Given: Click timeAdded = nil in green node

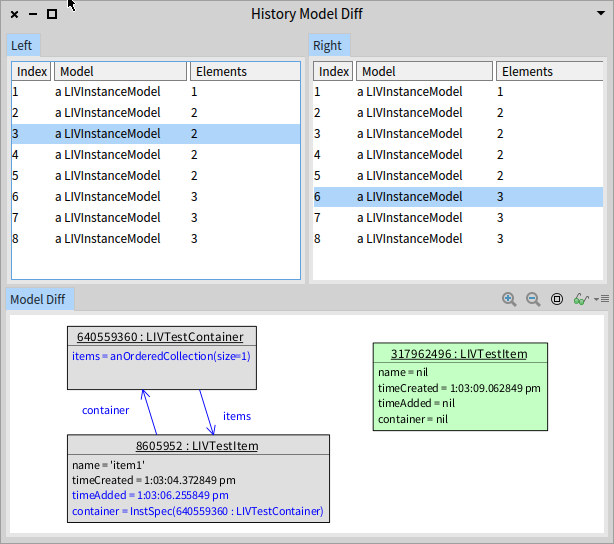Looking at the screenshot, I should click(416, 403).
